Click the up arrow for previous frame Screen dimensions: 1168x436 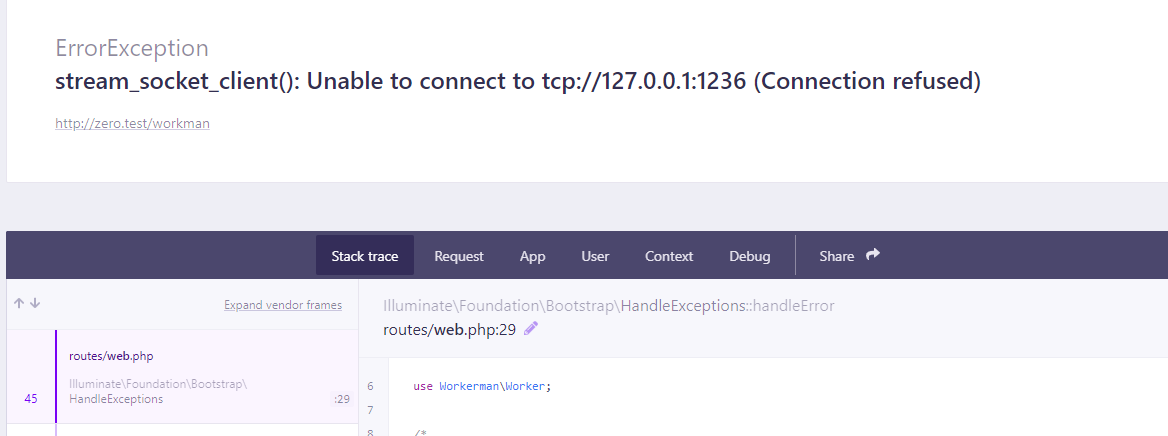point(18,304)
